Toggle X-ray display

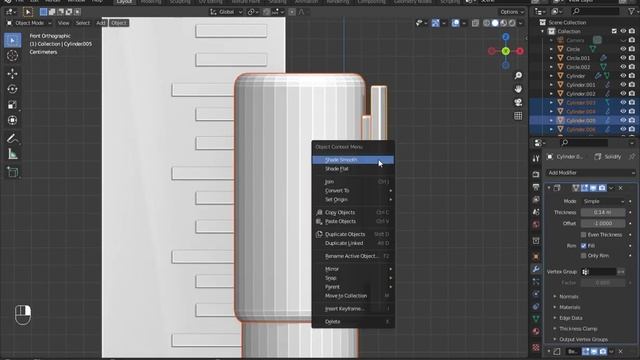tap(475, 23)
